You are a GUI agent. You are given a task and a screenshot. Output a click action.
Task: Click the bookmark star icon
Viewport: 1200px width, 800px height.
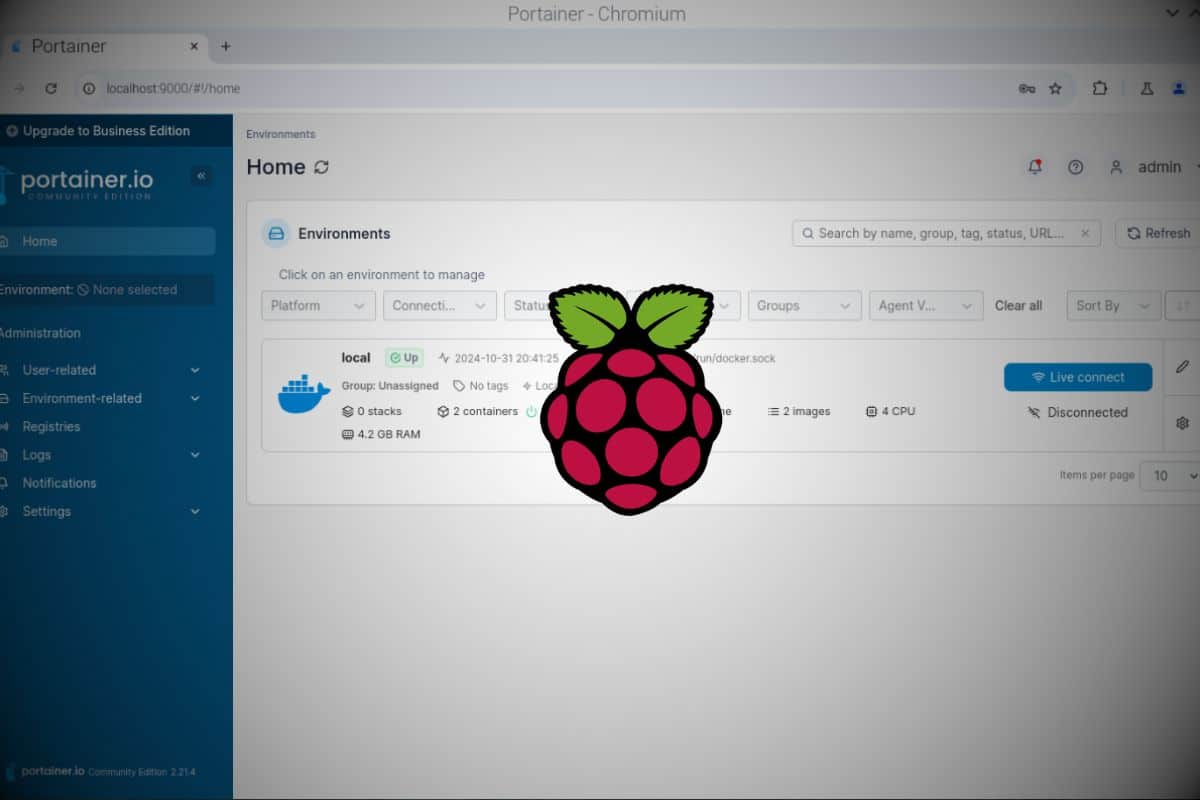pos(1055,88)
